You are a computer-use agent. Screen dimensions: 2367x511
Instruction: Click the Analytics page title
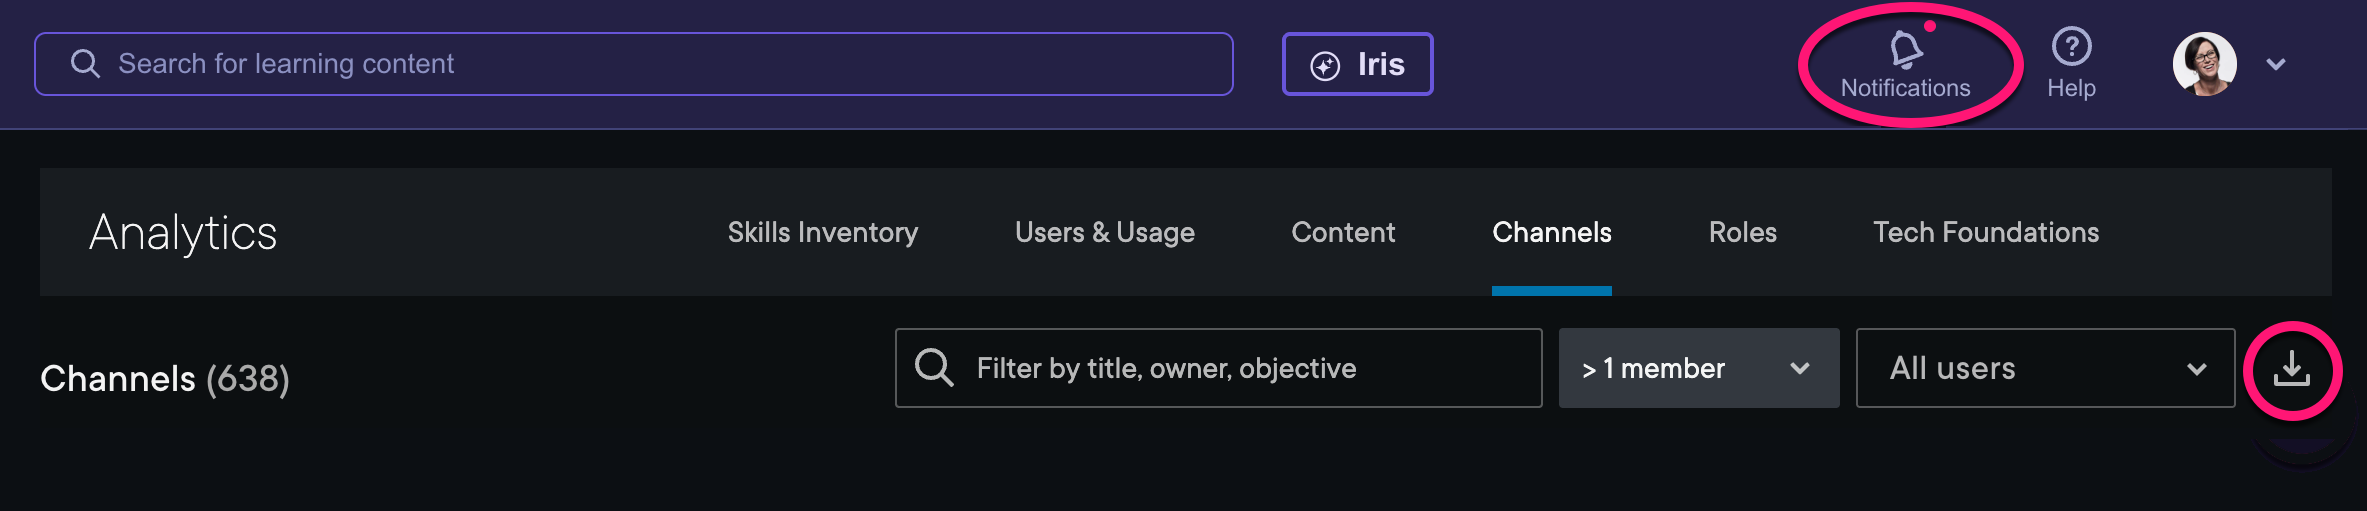point(183,233)
